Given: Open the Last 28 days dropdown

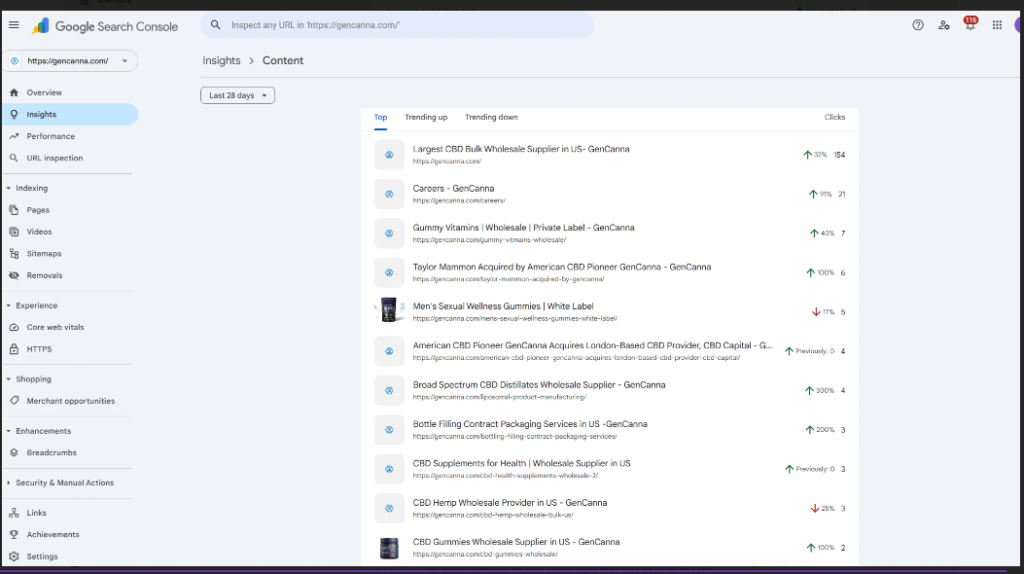Looking at the screenshot, I should 237,95.
